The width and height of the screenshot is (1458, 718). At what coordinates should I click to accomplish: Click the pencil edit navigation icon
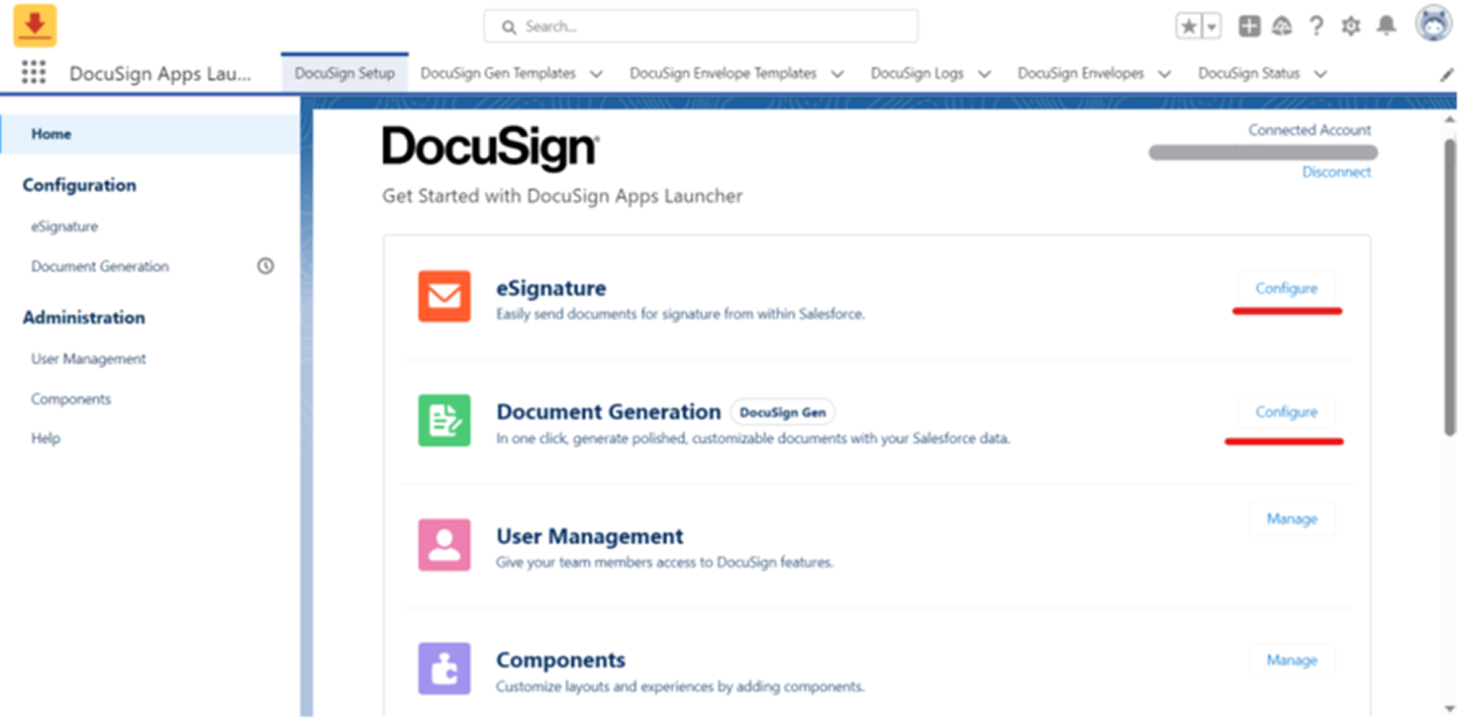[x=1446, y=75]
